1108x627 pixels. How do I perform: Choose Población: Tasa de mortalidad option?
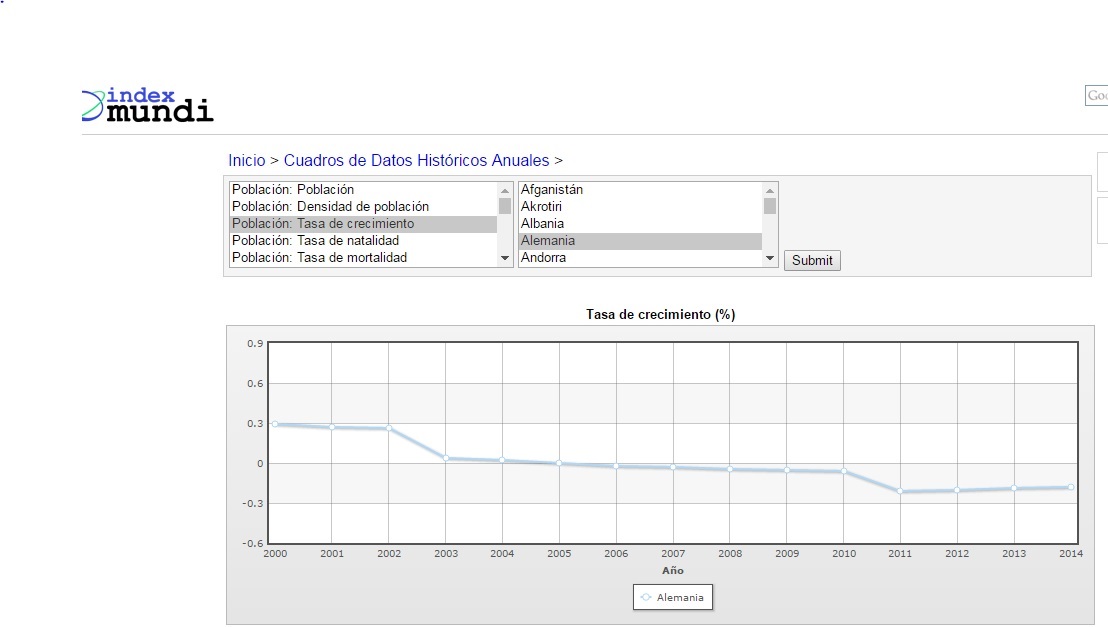319,258
